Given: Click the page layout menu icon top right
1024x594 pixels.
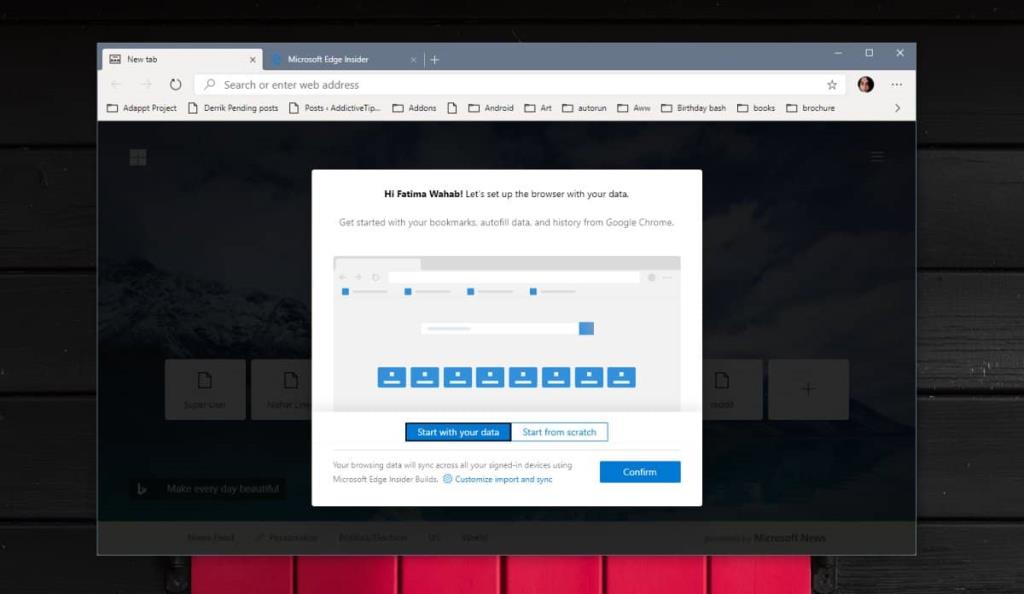Looking at the screenshot, I should coord(877,156).
